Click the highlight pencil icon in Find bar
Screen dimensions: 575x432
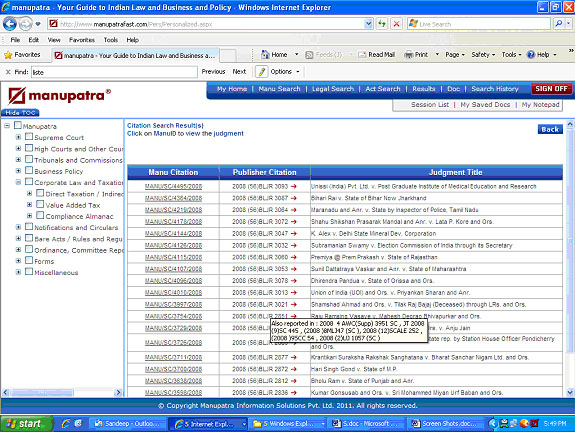(x=262, y=72)
